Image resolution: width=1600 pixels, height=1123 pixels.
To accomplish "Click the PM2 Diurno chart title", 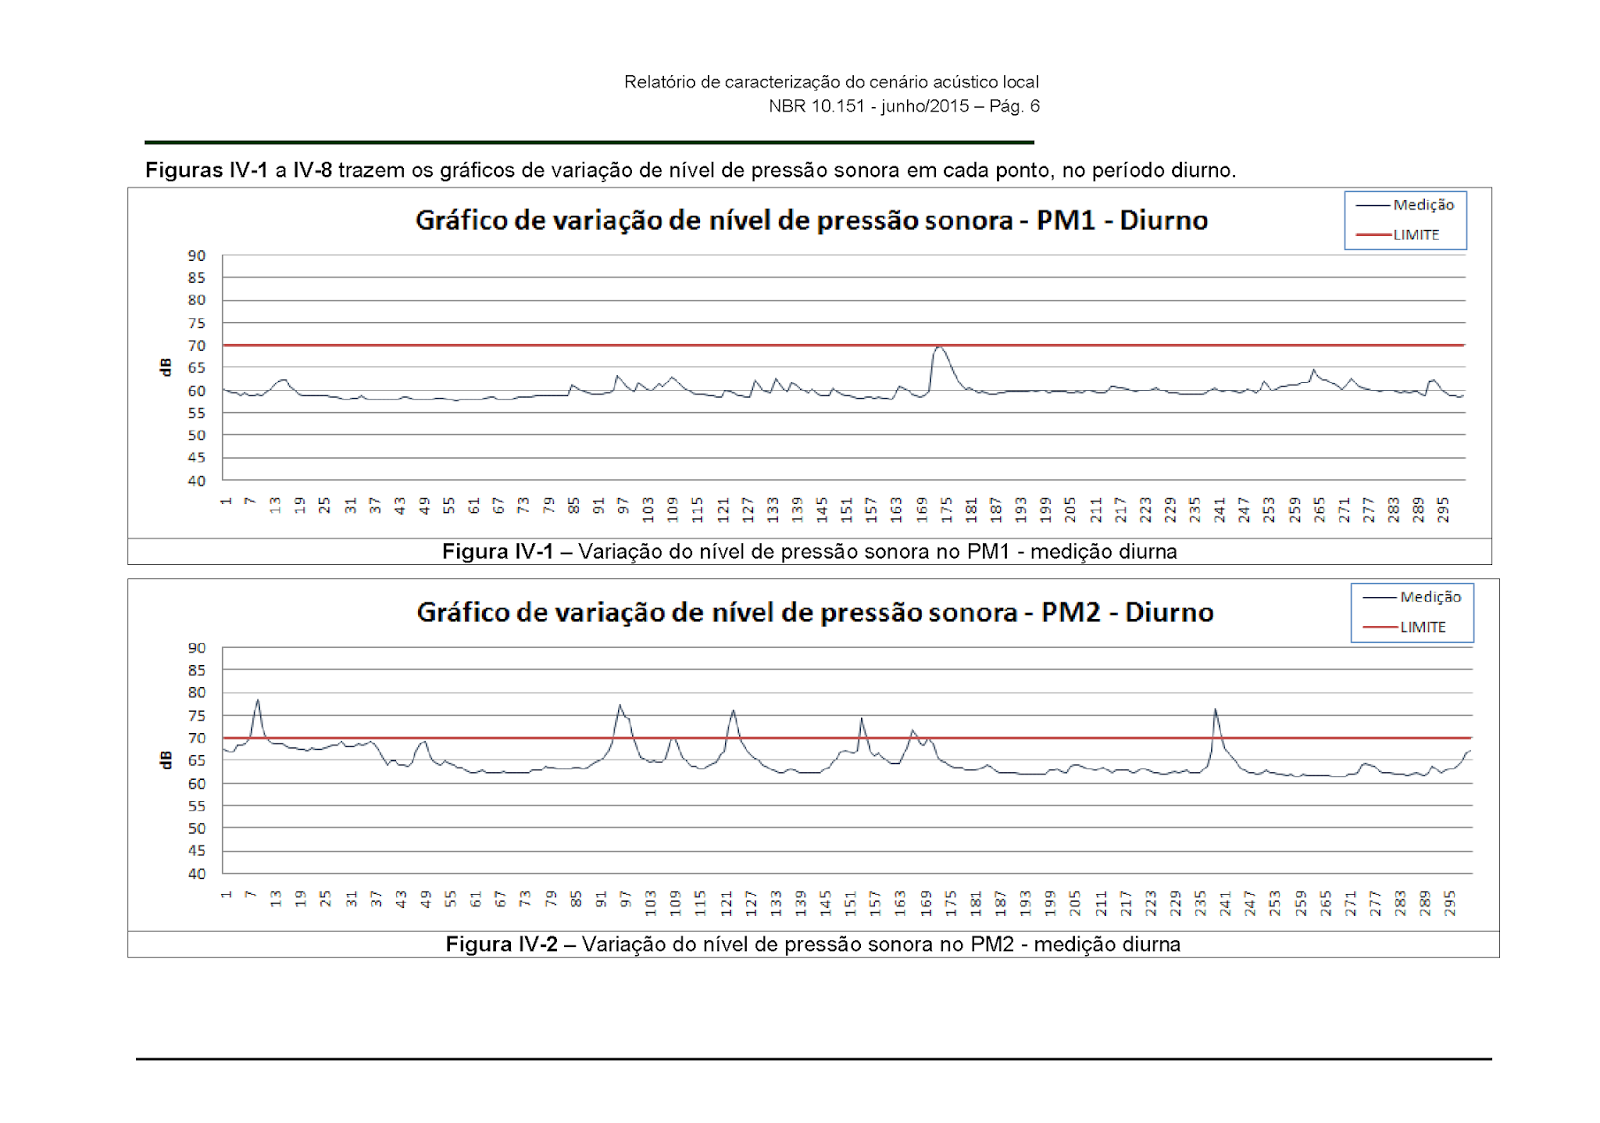I will click(x=815, y=612).
